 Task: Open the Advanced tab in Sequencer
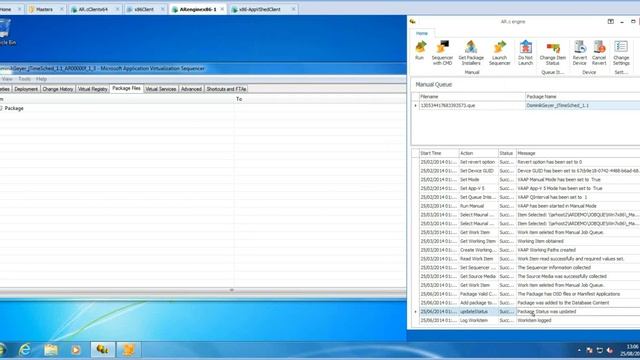[191, 89]
